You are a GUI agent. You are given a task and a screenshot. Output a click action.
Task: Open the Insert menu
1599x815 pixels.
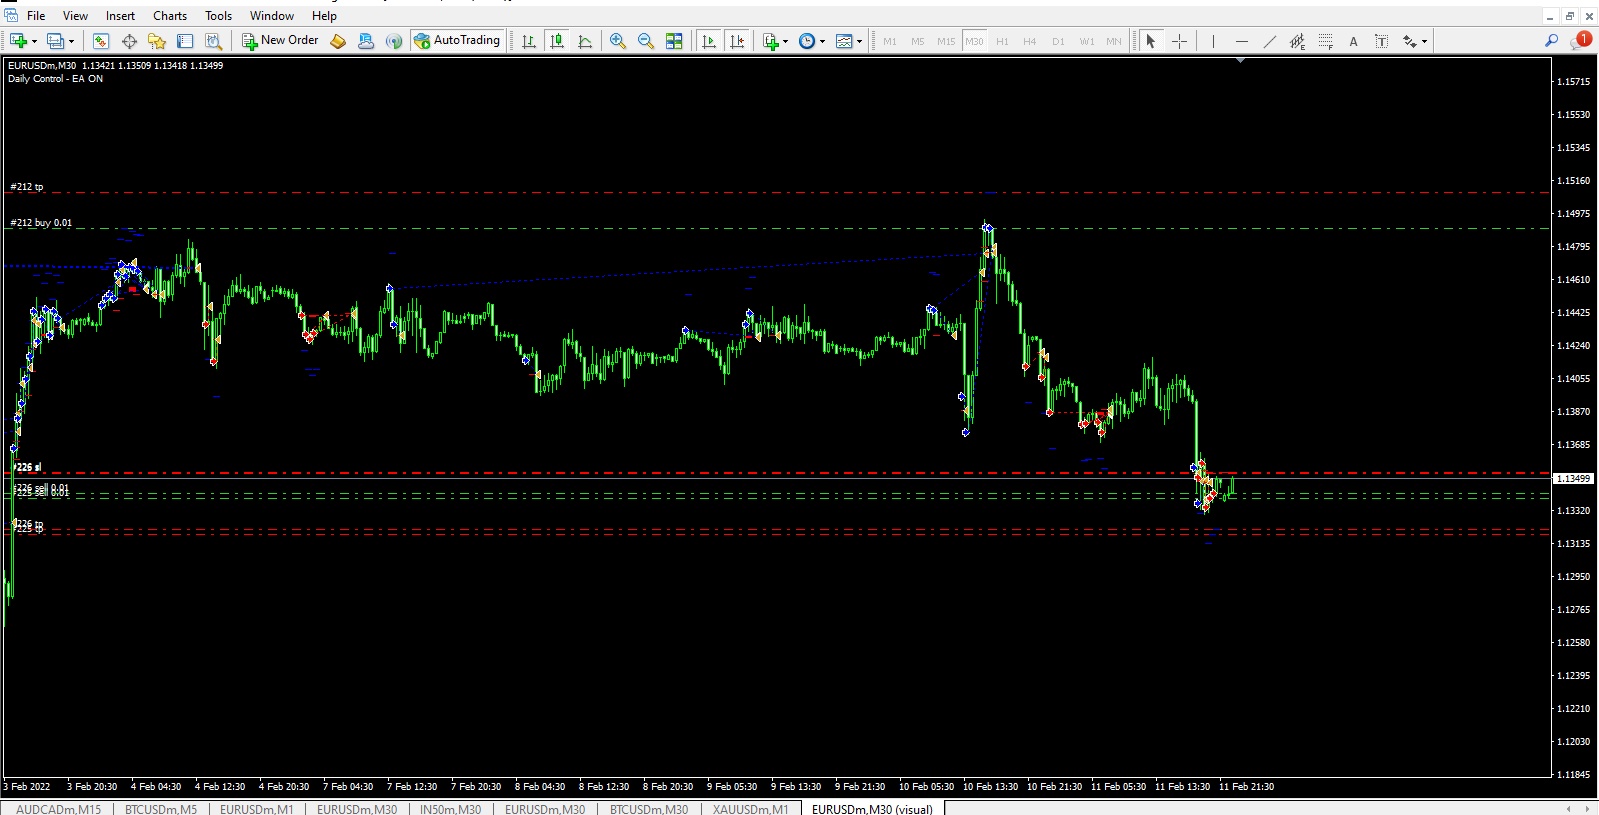click(120, 15)
